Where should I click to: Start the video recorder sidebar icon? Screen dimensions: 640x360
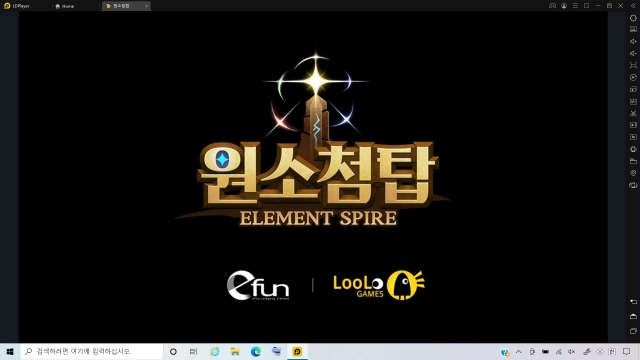pyautogui.click(x=633, y=125)
